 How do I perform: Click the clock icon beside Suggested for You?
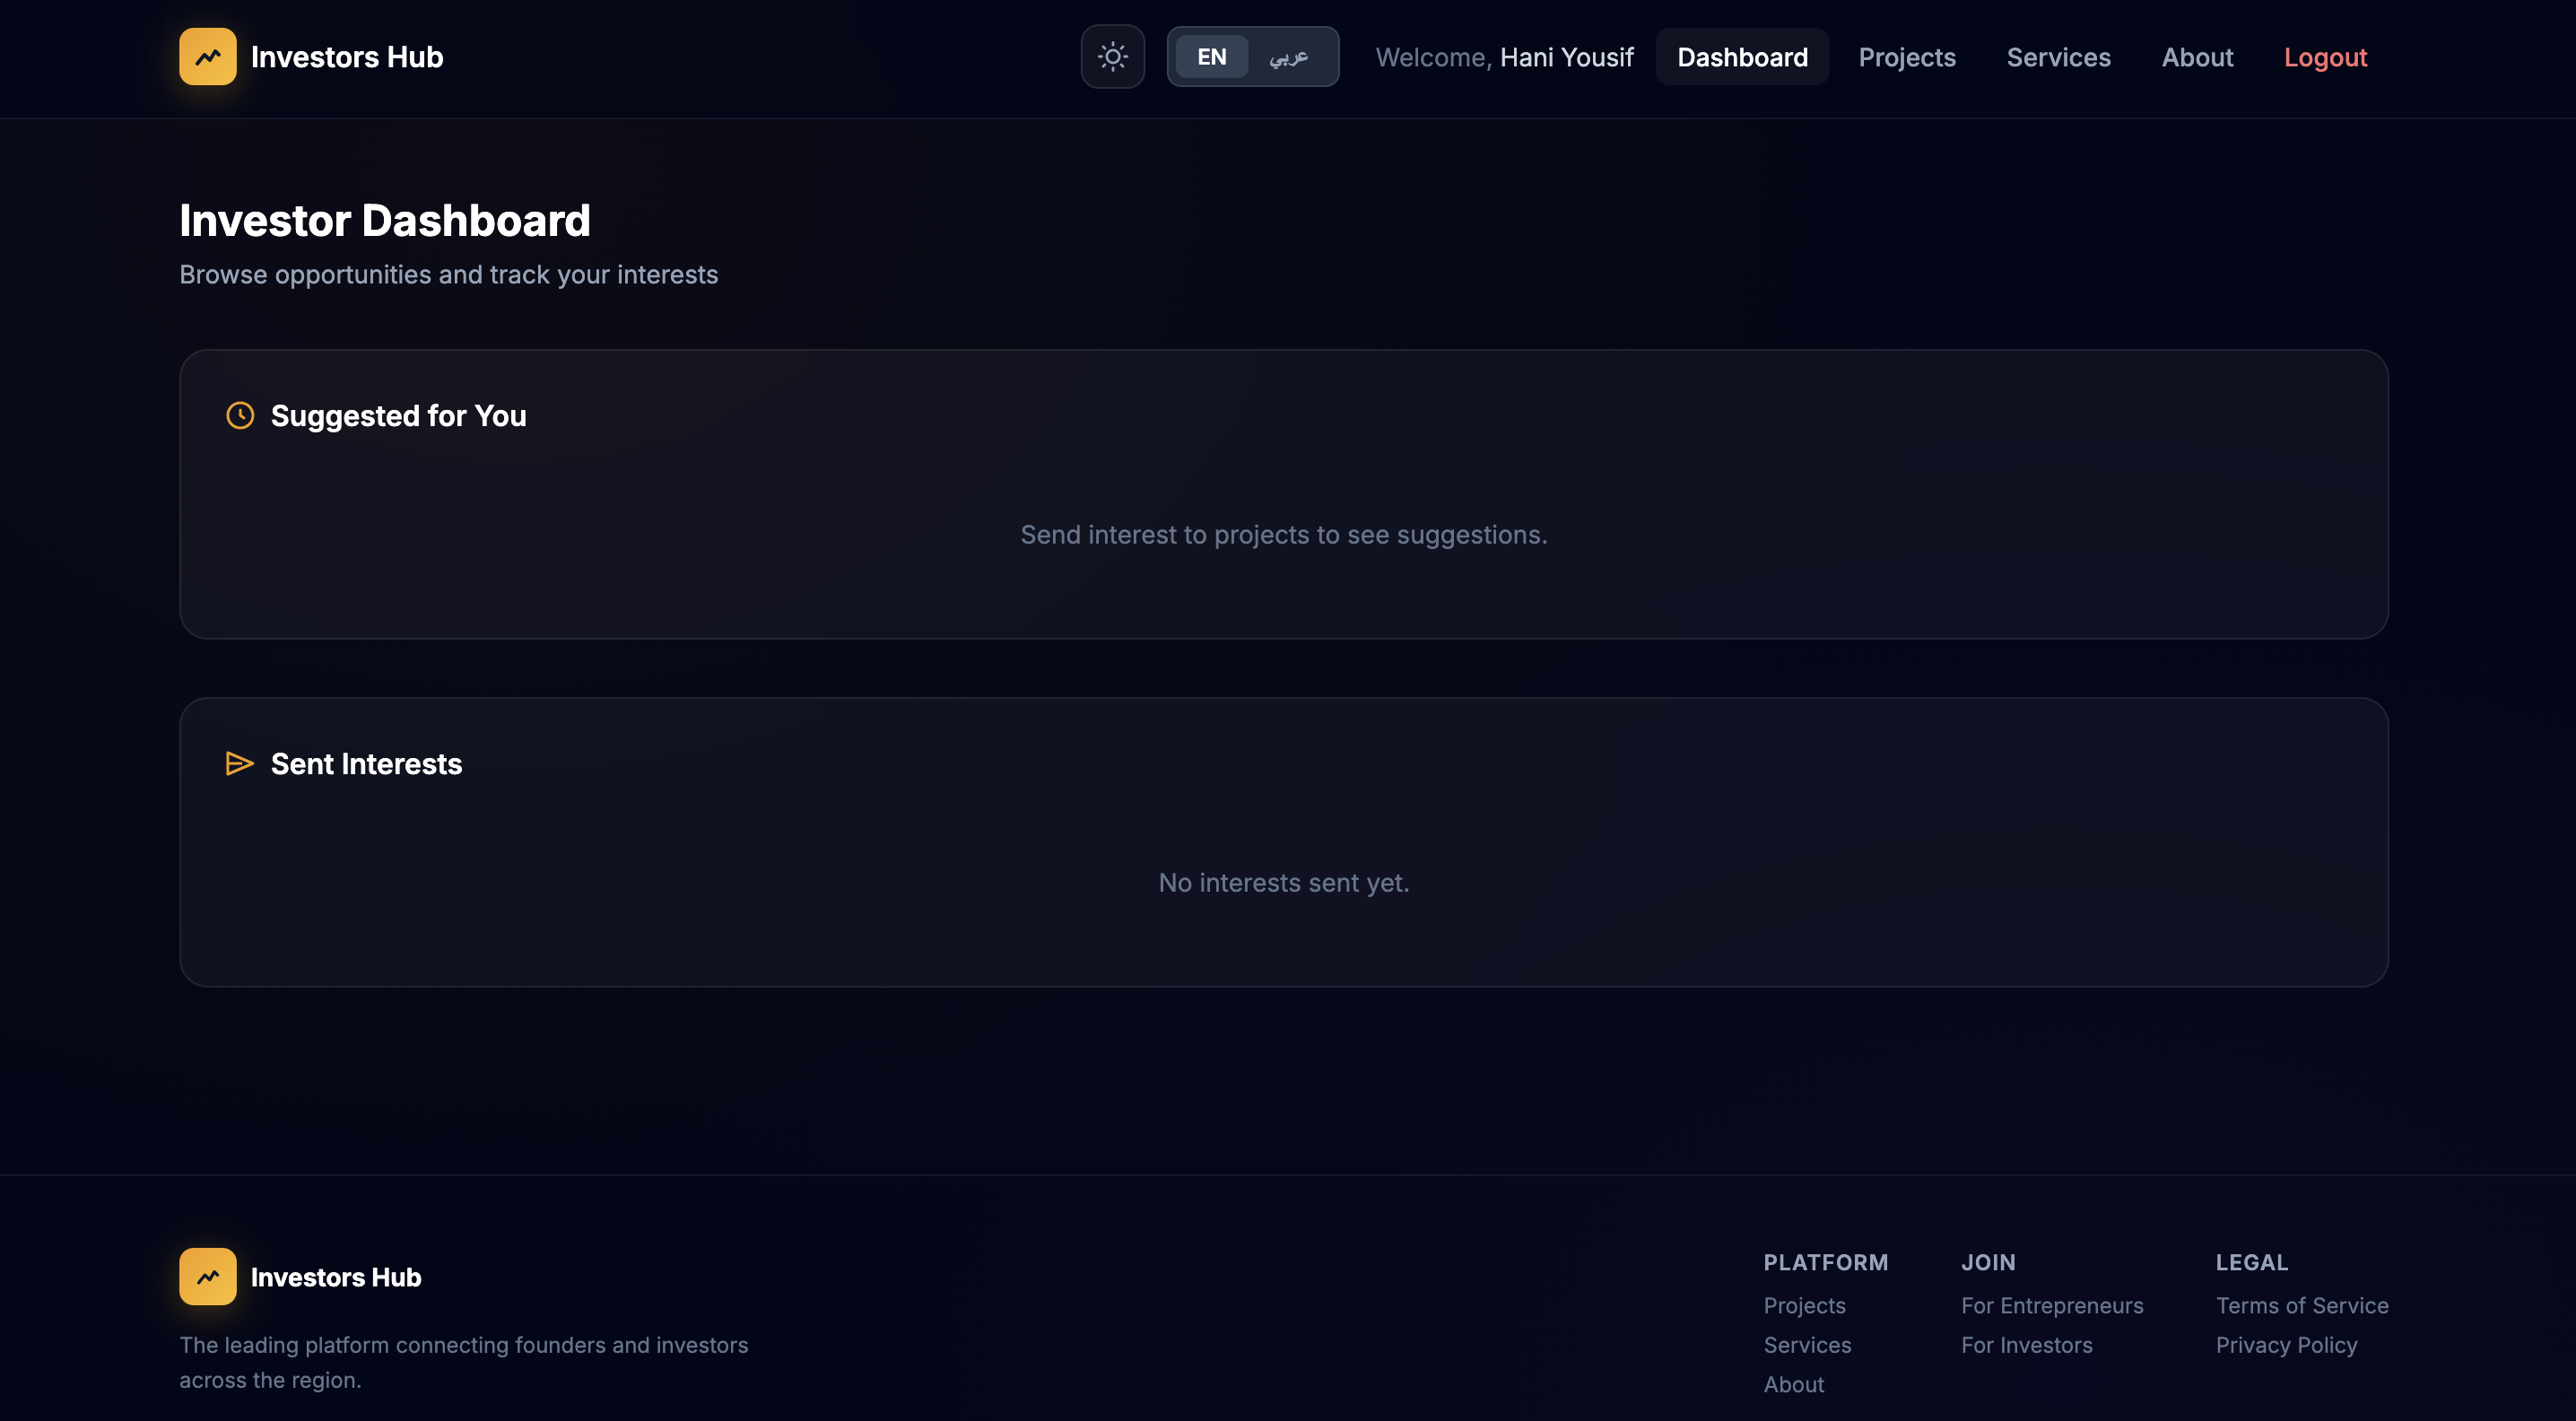tap(240, 415)
